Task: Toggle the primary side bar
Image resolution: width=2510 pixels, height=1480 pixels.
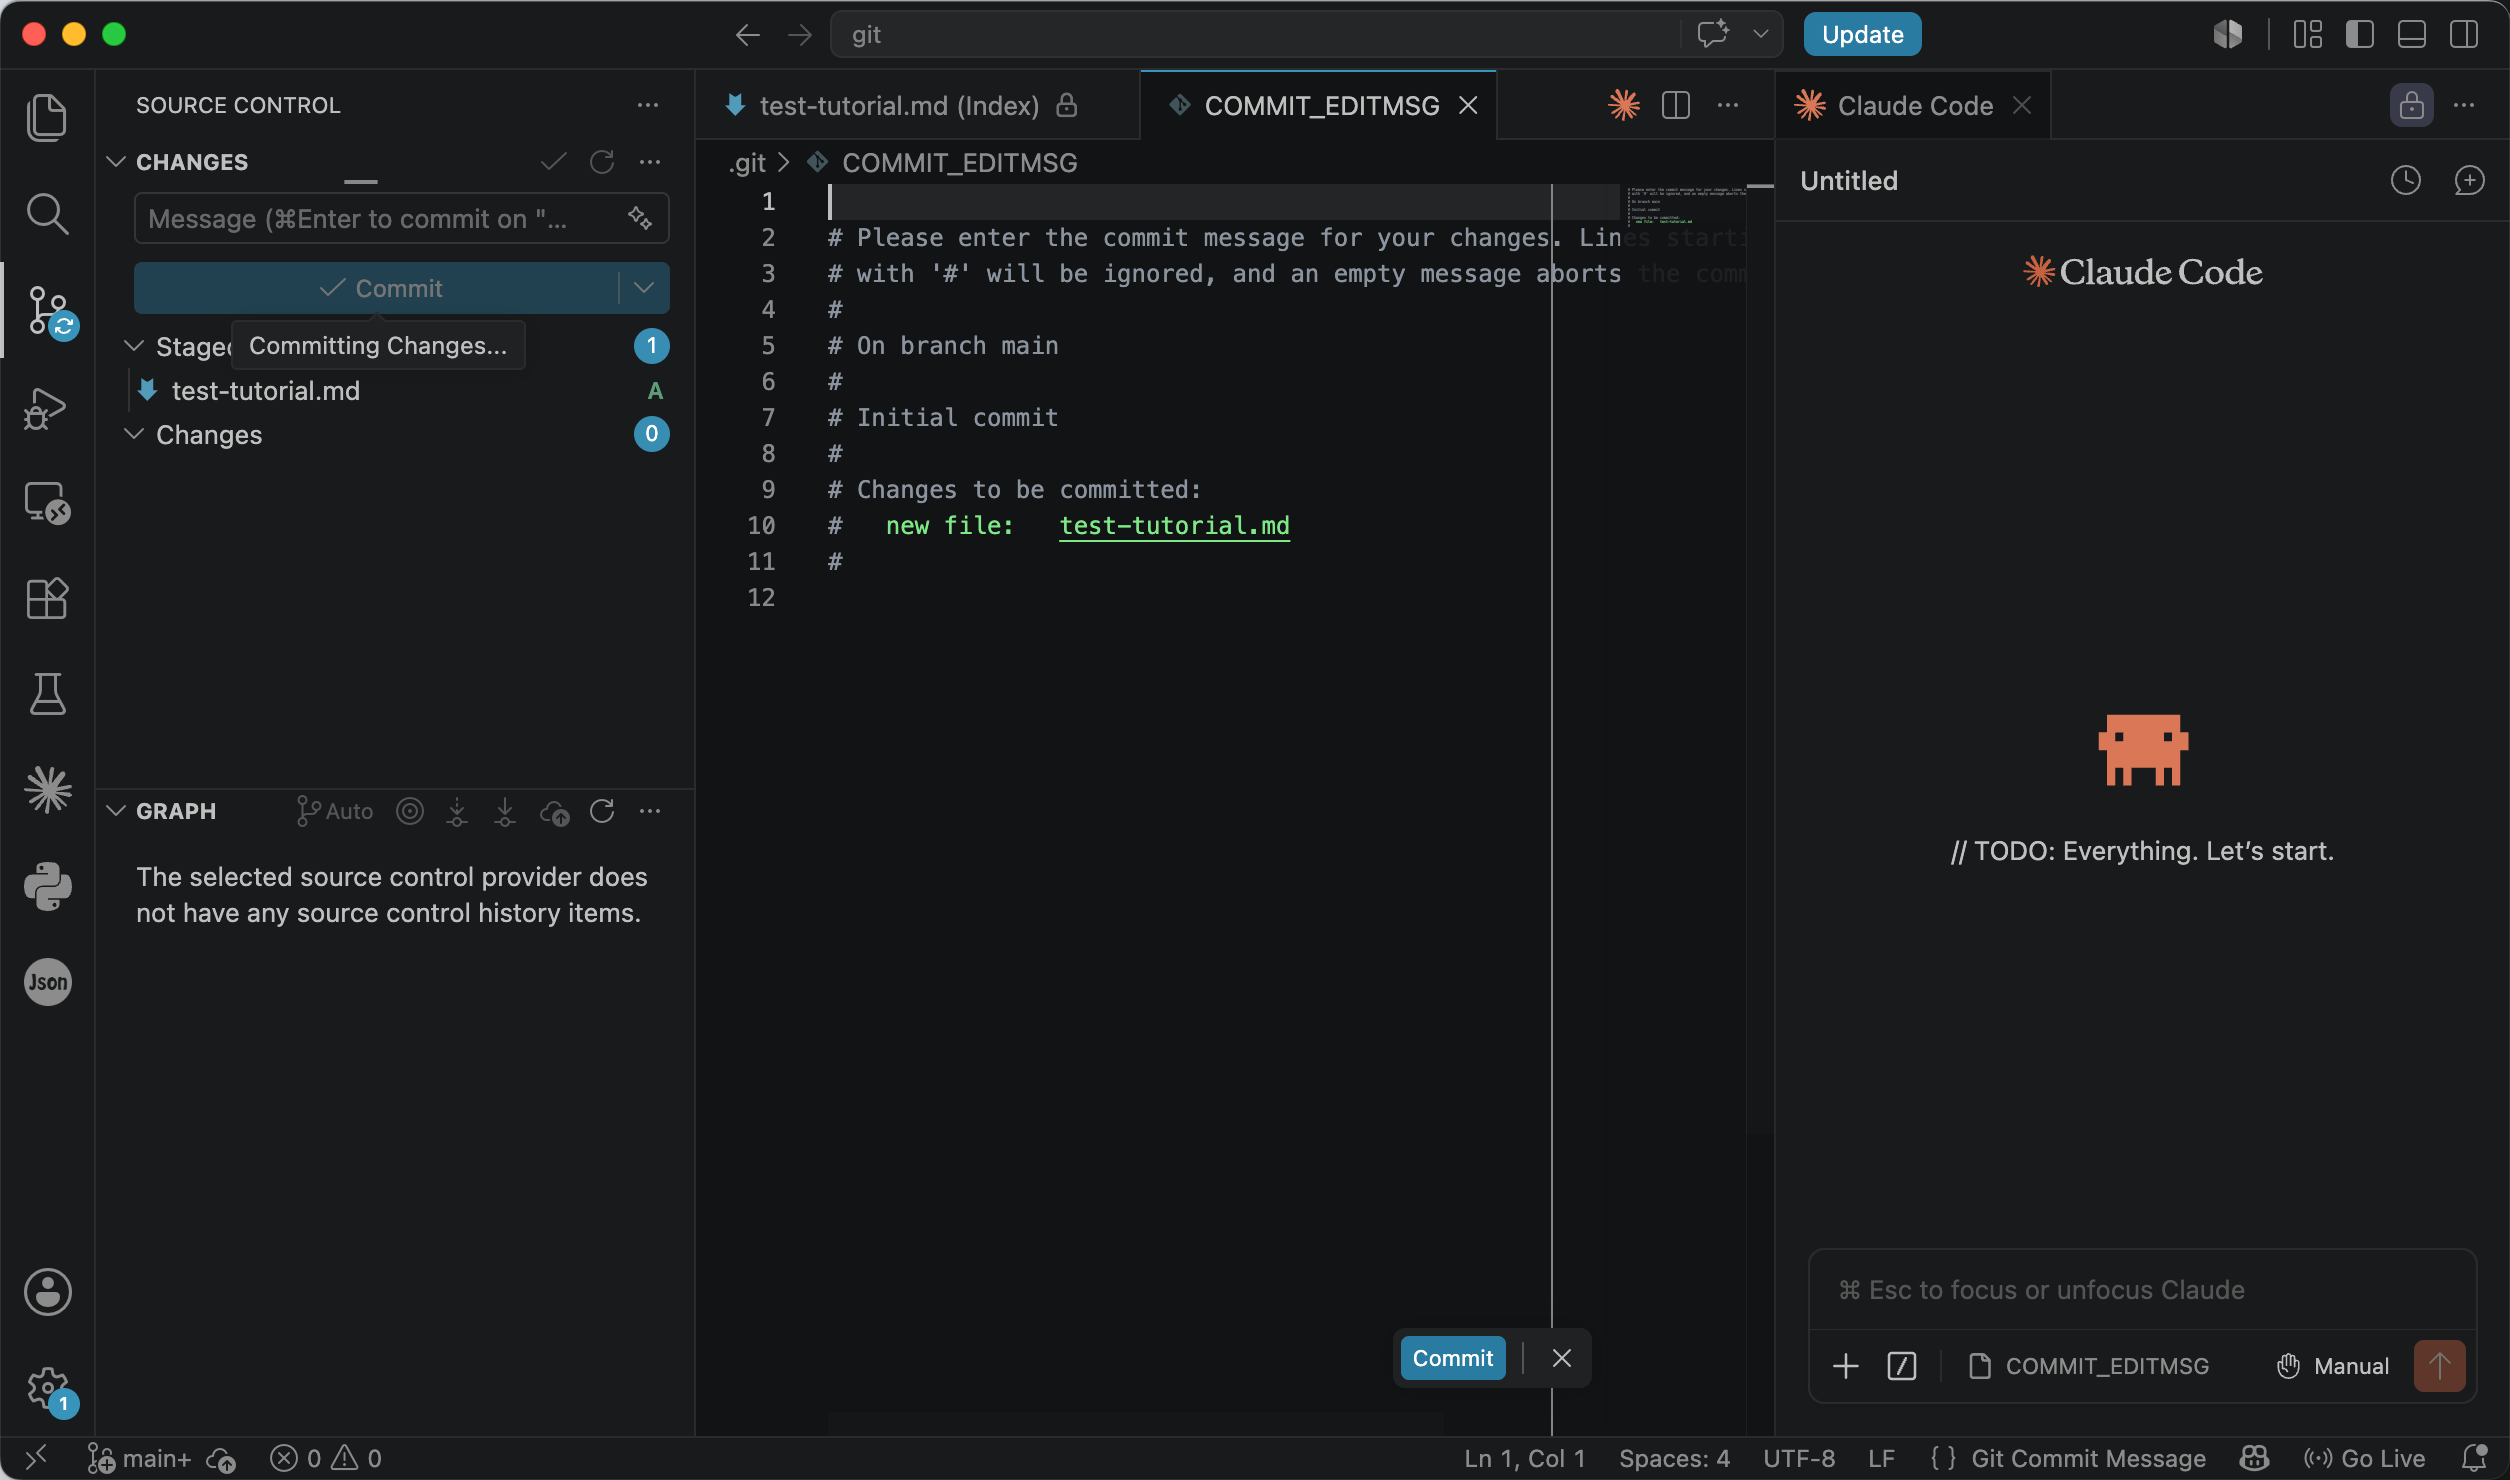Action: click(x=2360, y=35)
